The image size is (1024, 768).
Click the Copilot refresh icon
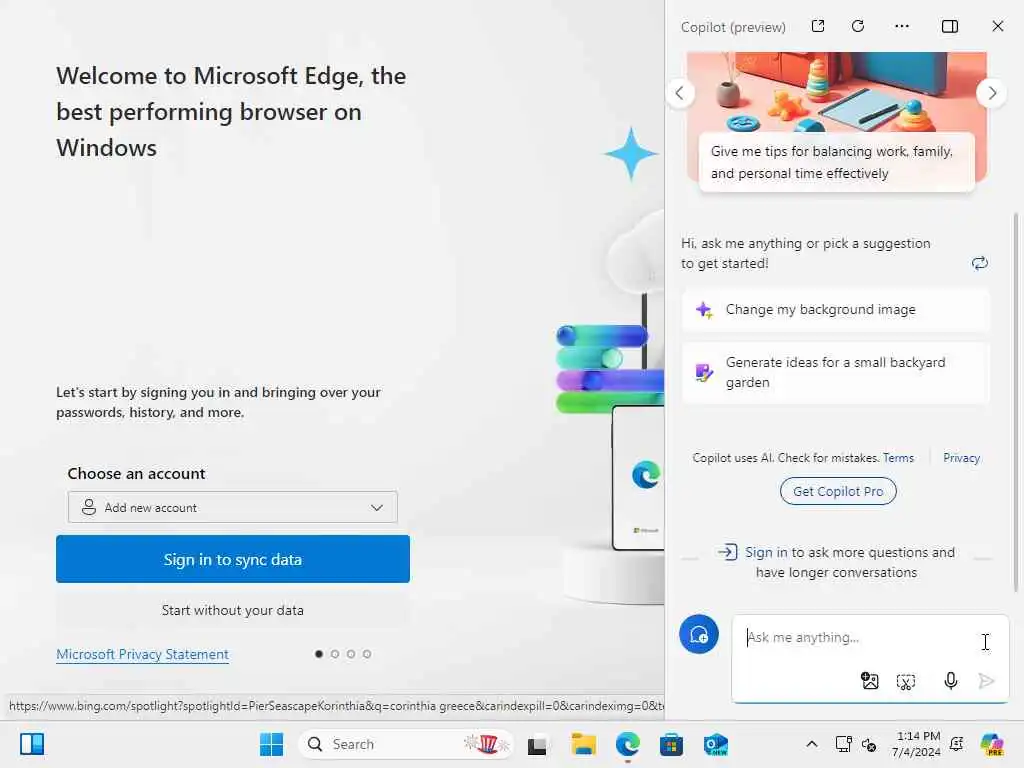click(x=858, y=26)
